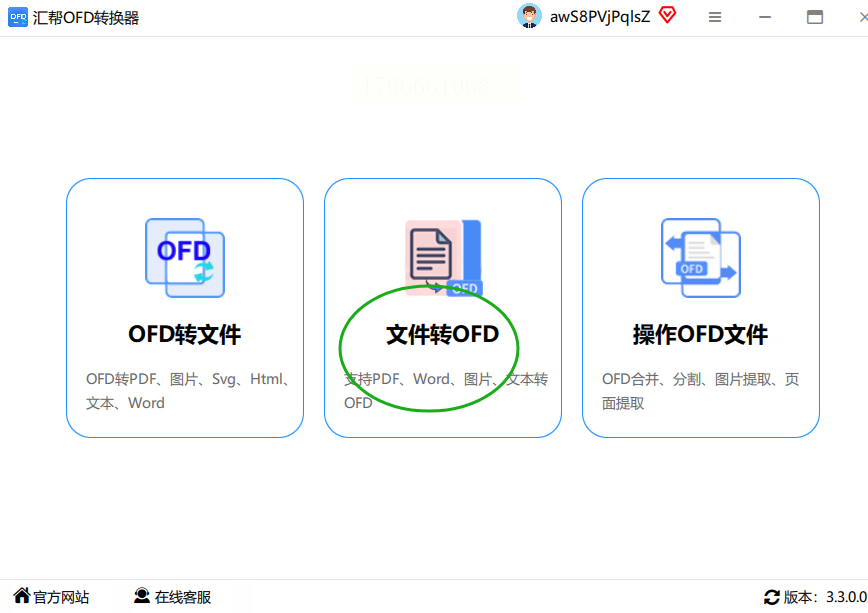This screenshot has width=868, height=613.
Task: Open the 操作OFD文件 heading
Action: coord(700,334)
